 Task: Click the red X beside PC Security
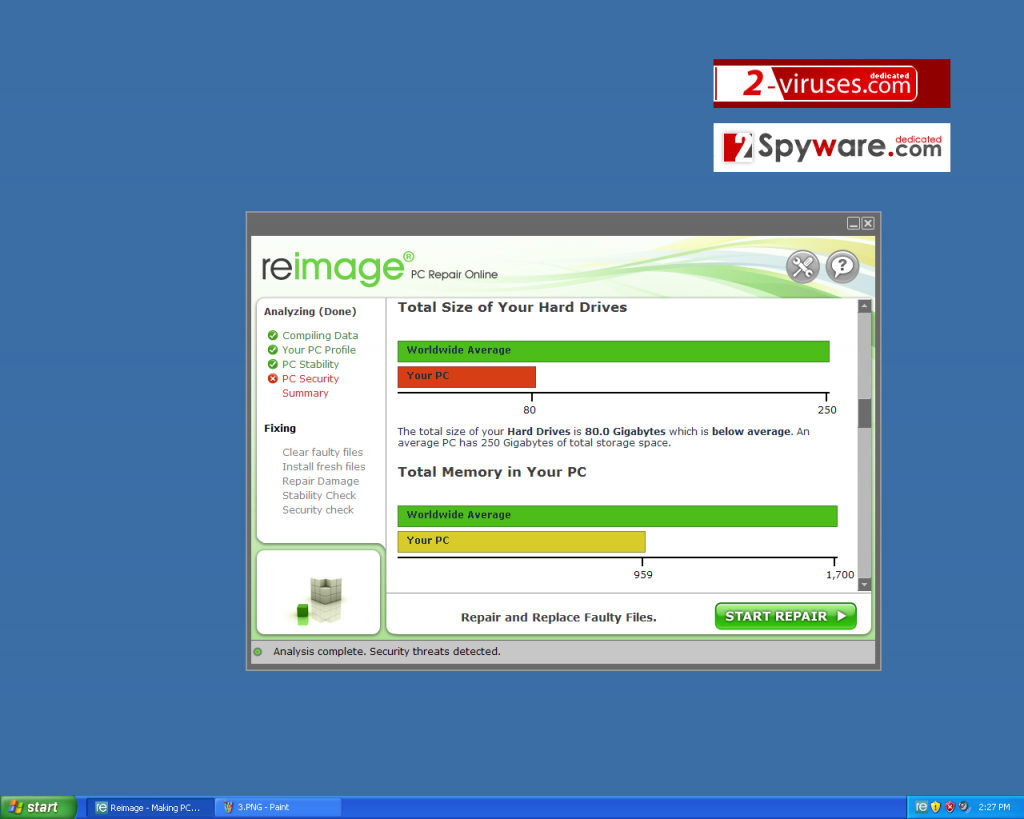coord(273,379)
